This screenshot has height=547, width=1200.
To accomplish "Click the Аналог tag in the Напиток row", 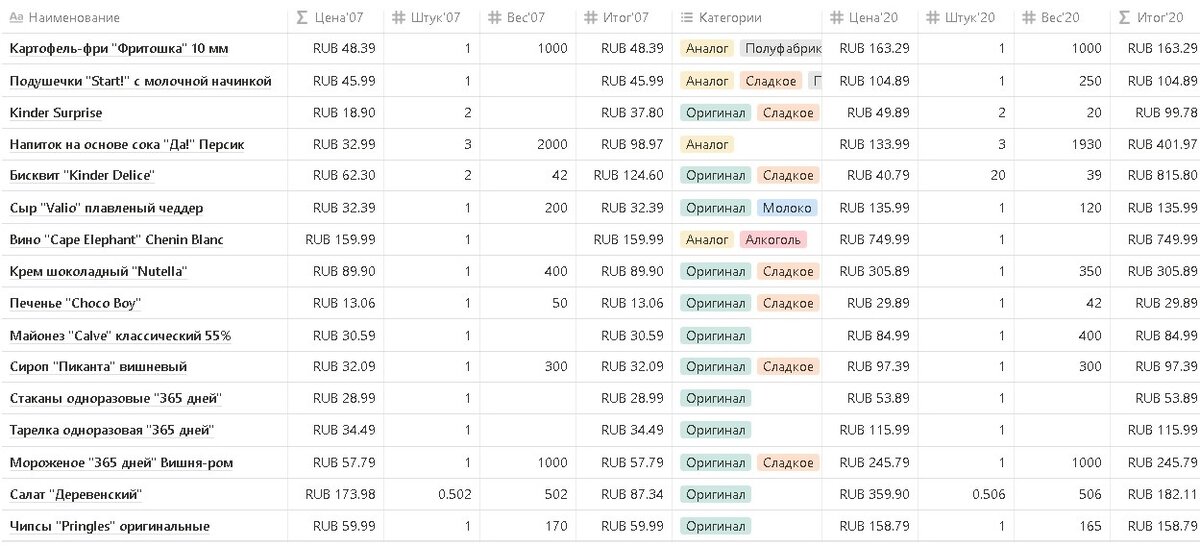I will (x=707, y=145).
